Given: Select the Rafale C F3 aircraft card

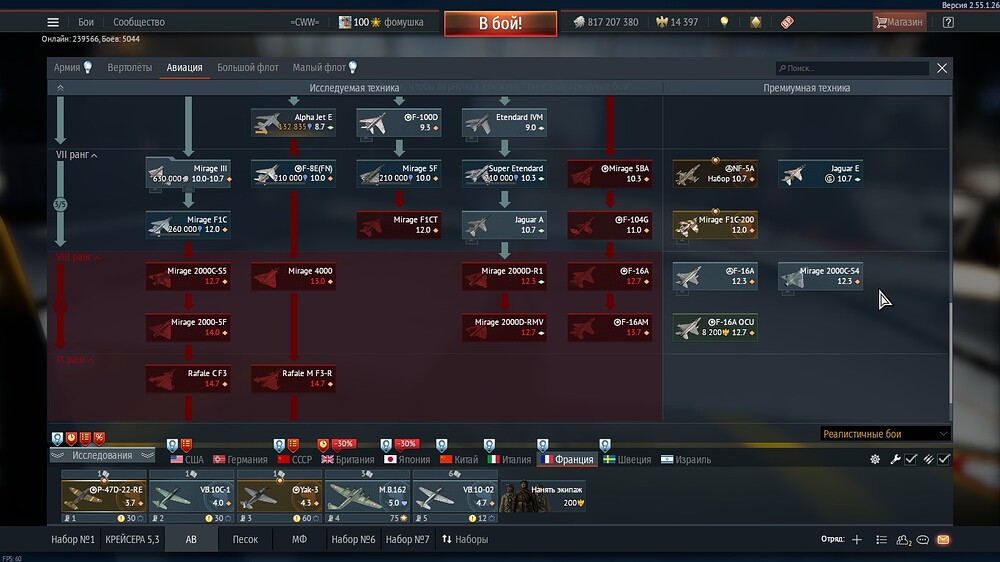Looking at the screenshot, I should (188, 378).
